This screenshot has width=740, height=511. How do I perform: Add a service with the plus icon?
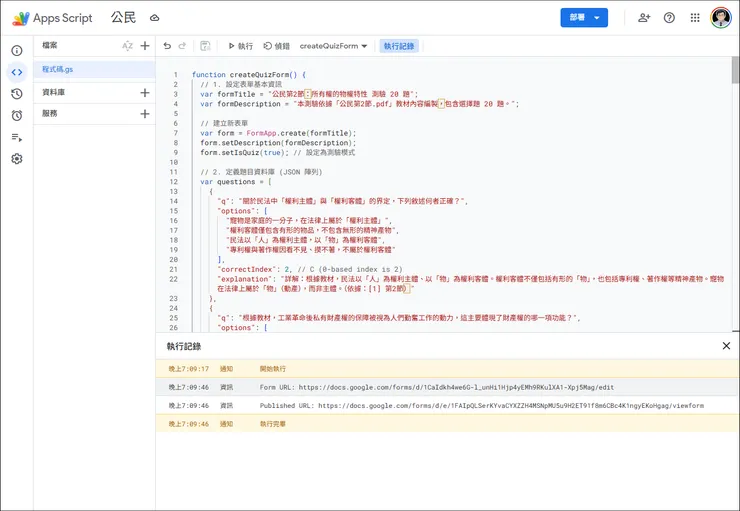pyautogui.click(x=145, y=114)
